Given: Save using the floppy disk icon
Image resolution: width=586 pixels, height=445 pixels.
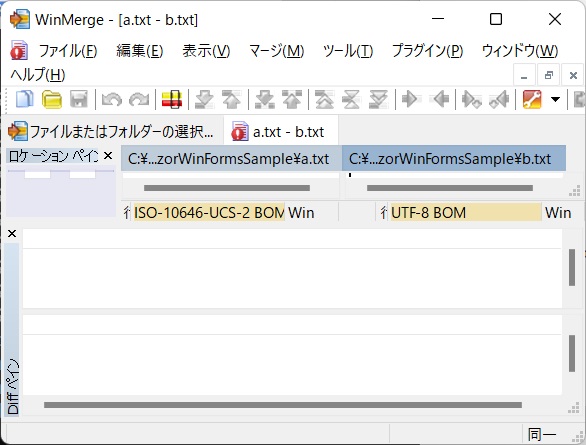Looking at the screenshot, I should click(79, 100).
